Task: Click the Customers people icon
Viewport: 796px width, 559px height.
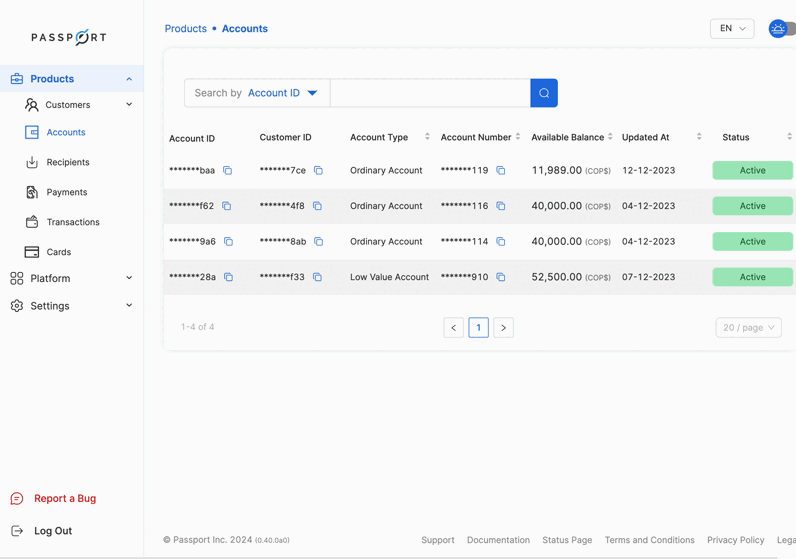Action: [31, 105]
